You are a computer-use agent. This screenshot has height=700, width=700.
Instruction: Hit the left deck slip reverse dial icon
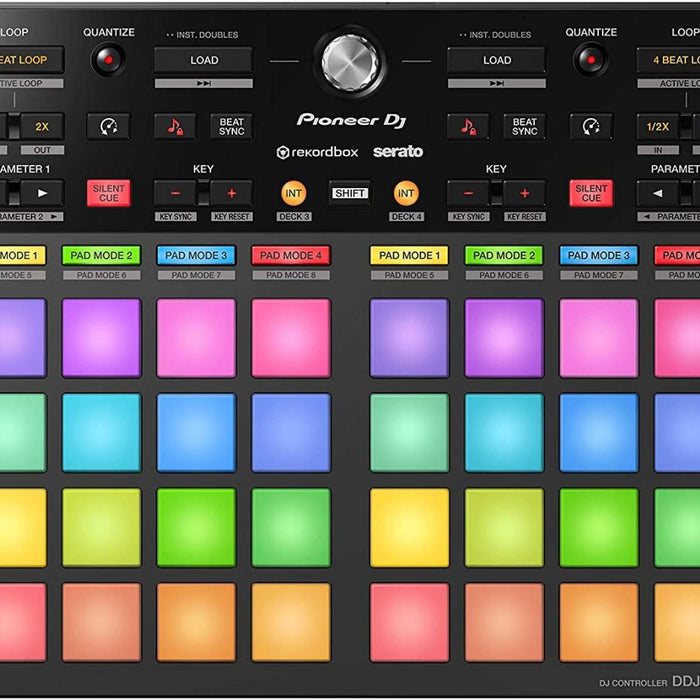(x=108, y=127)
